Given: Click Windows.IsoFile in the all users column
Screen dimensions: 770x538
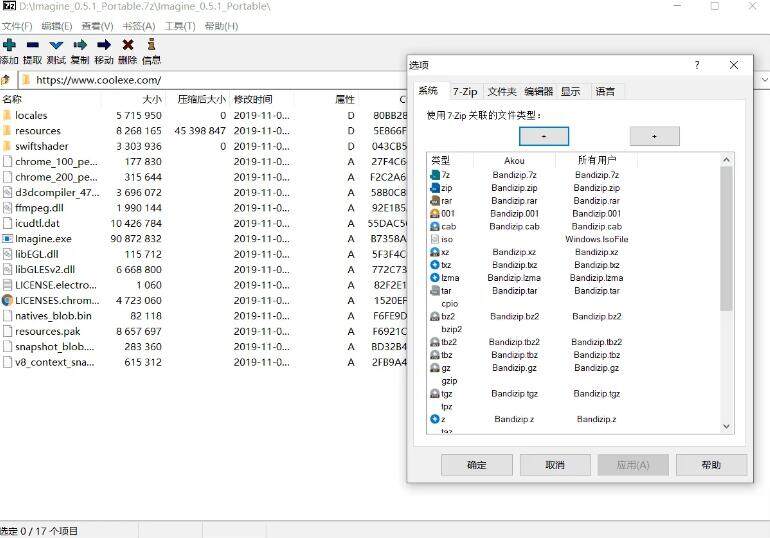Looking at the screenshot, I should point(597,239).
